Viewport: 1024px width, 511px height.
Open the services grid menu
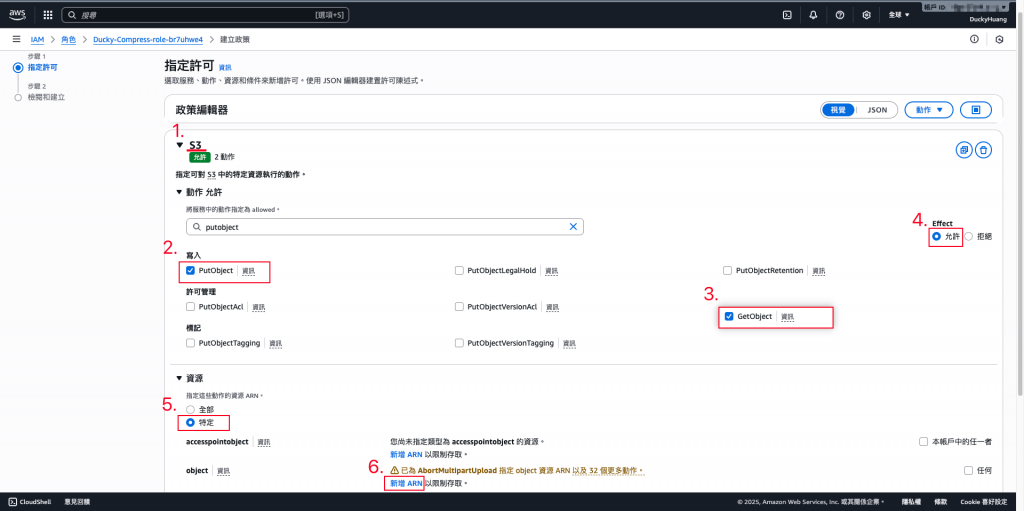pyautogui.click(x=48, y=14)
